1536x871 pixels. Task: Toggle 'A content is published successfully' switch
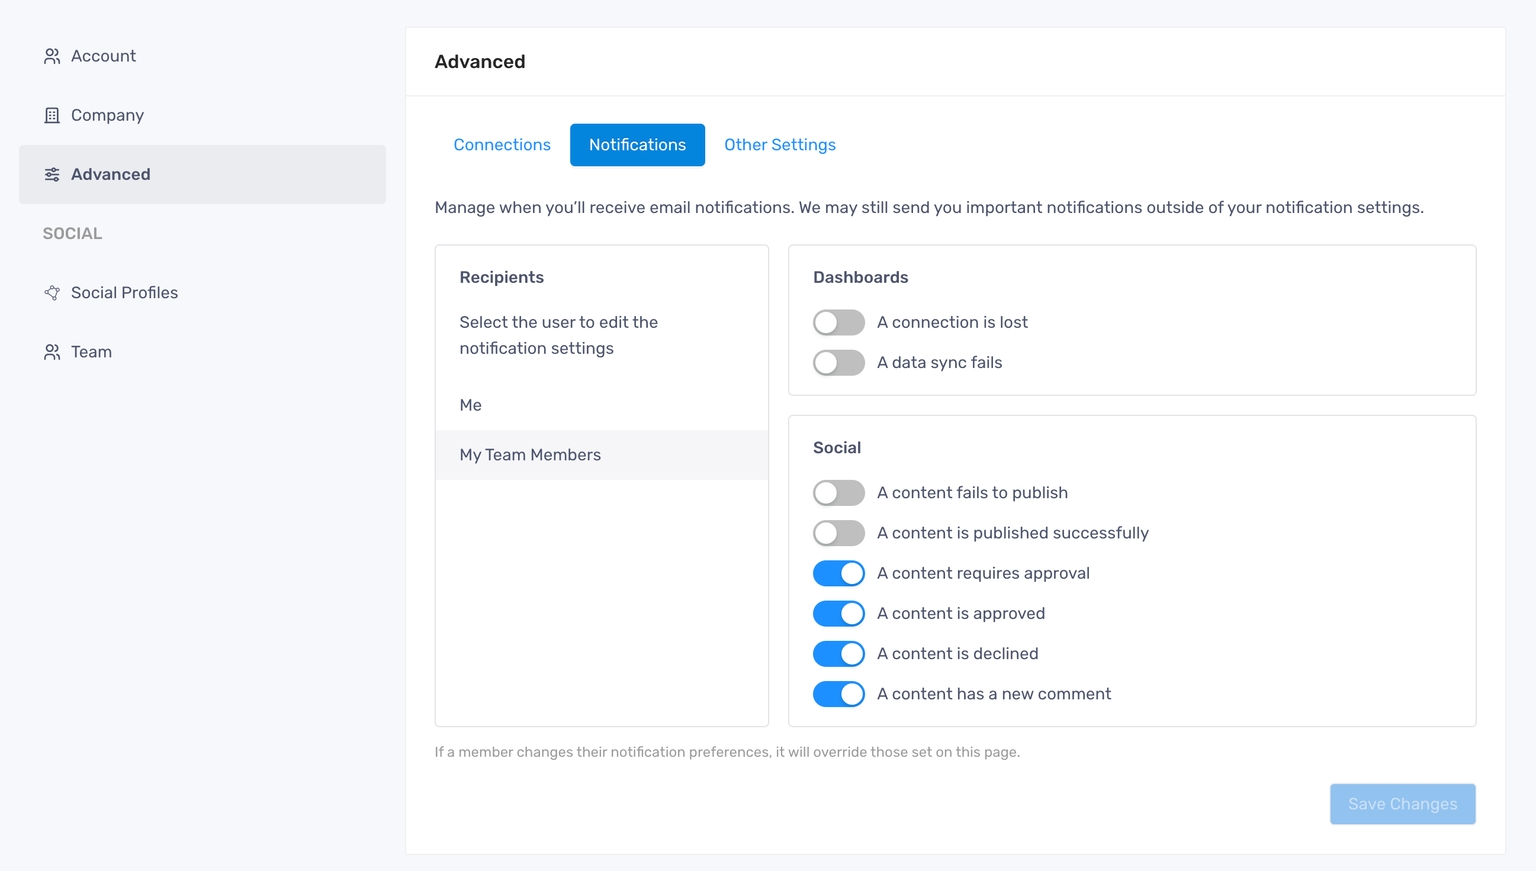838,533
